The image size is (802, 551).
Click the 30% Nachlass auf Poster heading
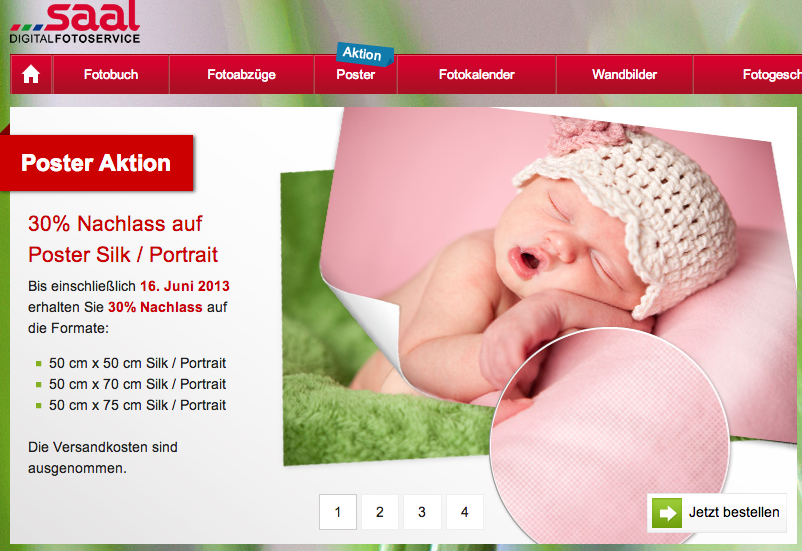(123, 239)
